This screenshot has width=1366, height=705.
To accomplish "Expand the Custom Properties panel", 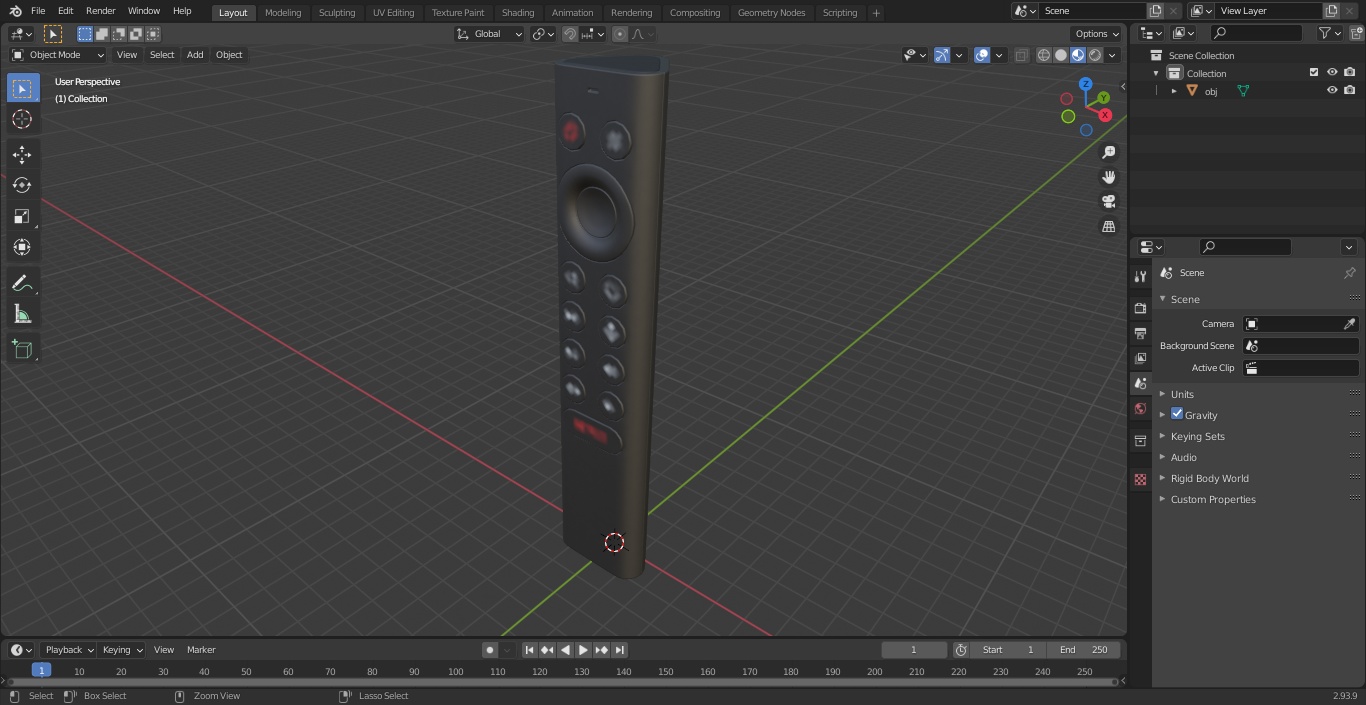I will tap(1213, 499).
